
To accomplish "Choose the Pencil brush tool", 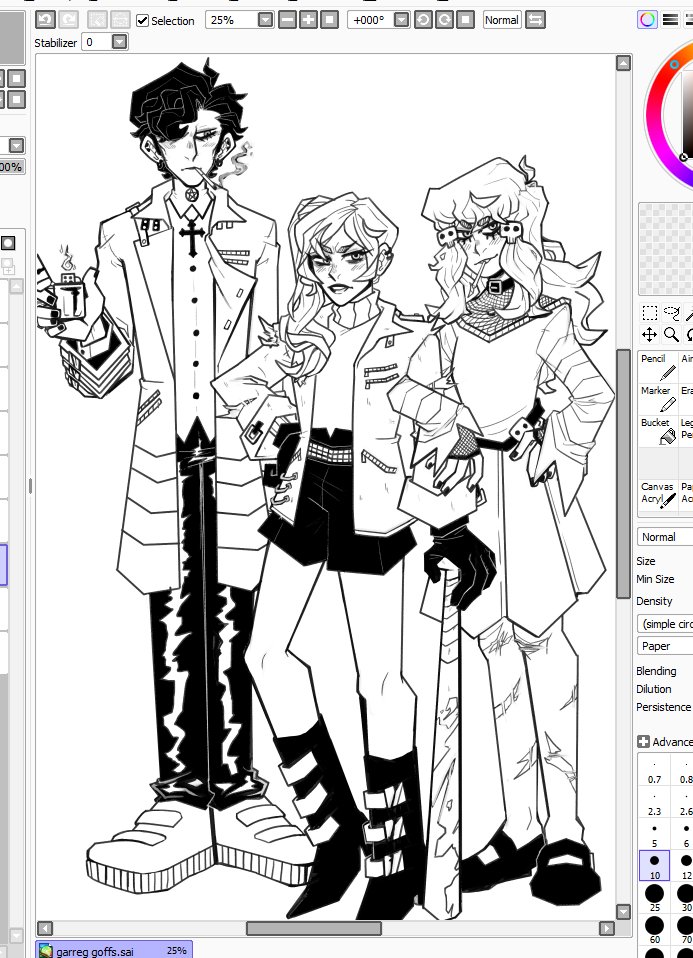I will click(x=658, y=366).
